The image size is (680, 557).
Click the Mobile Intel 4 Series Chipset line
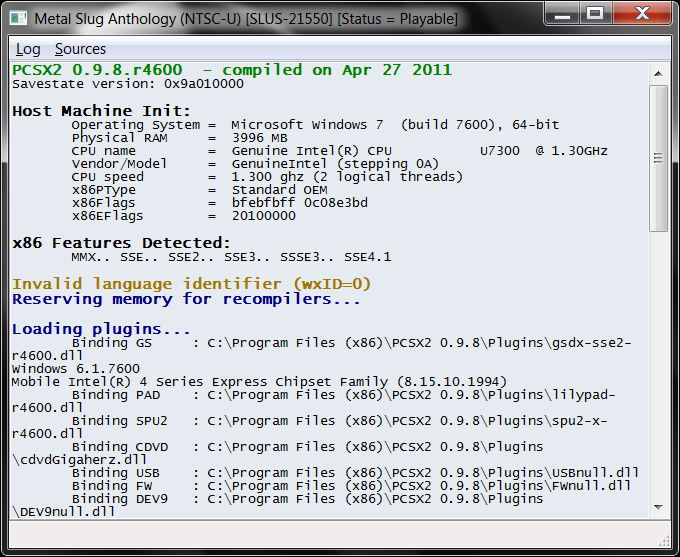pyautogui.click(x=259, y=382)
